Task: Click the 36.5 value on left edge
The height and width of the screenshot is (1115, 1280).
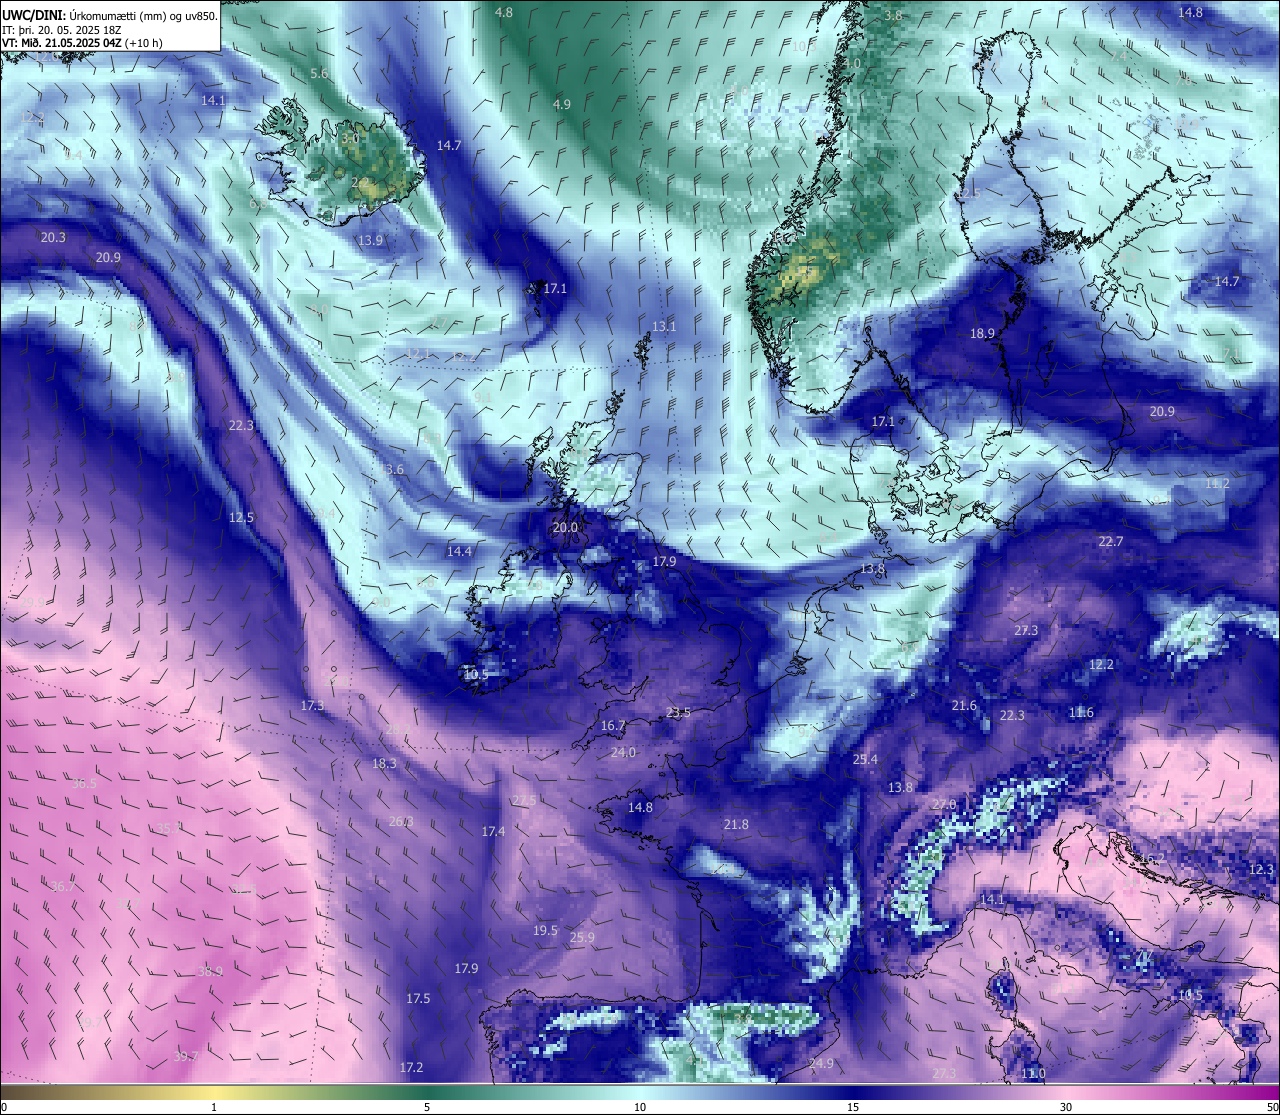Action: click(84, 783)
